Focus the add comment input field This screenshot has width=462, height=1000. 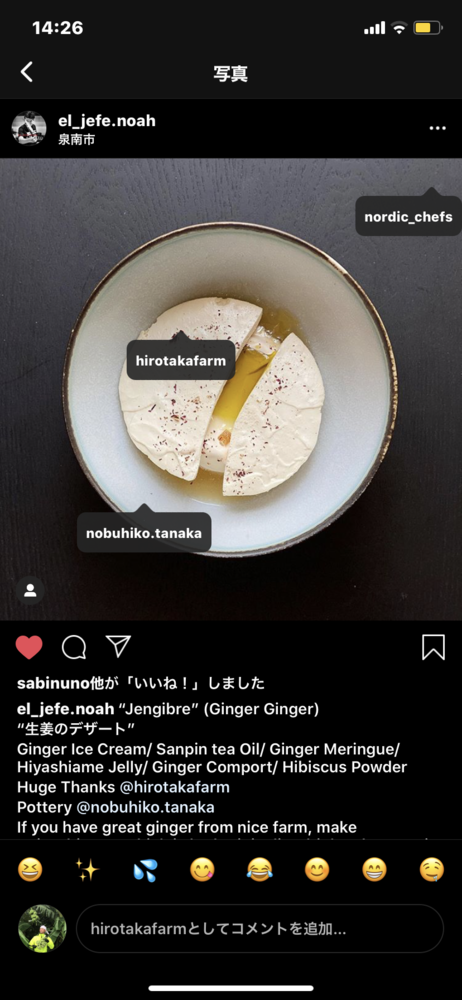tap(260, 929)
